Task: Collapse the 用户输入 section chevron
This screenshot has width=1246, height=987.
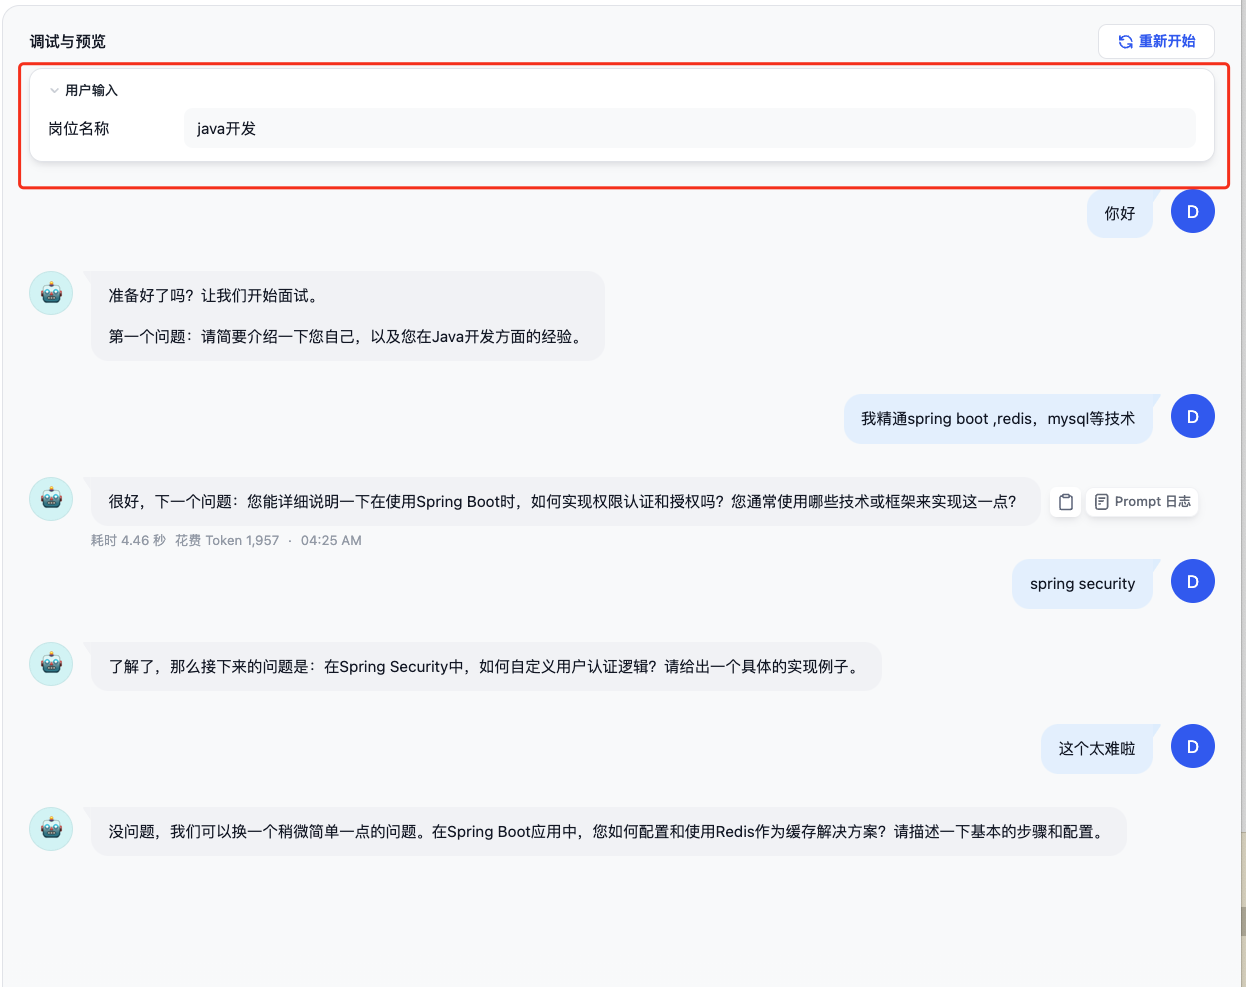Action: coord(54,90)
